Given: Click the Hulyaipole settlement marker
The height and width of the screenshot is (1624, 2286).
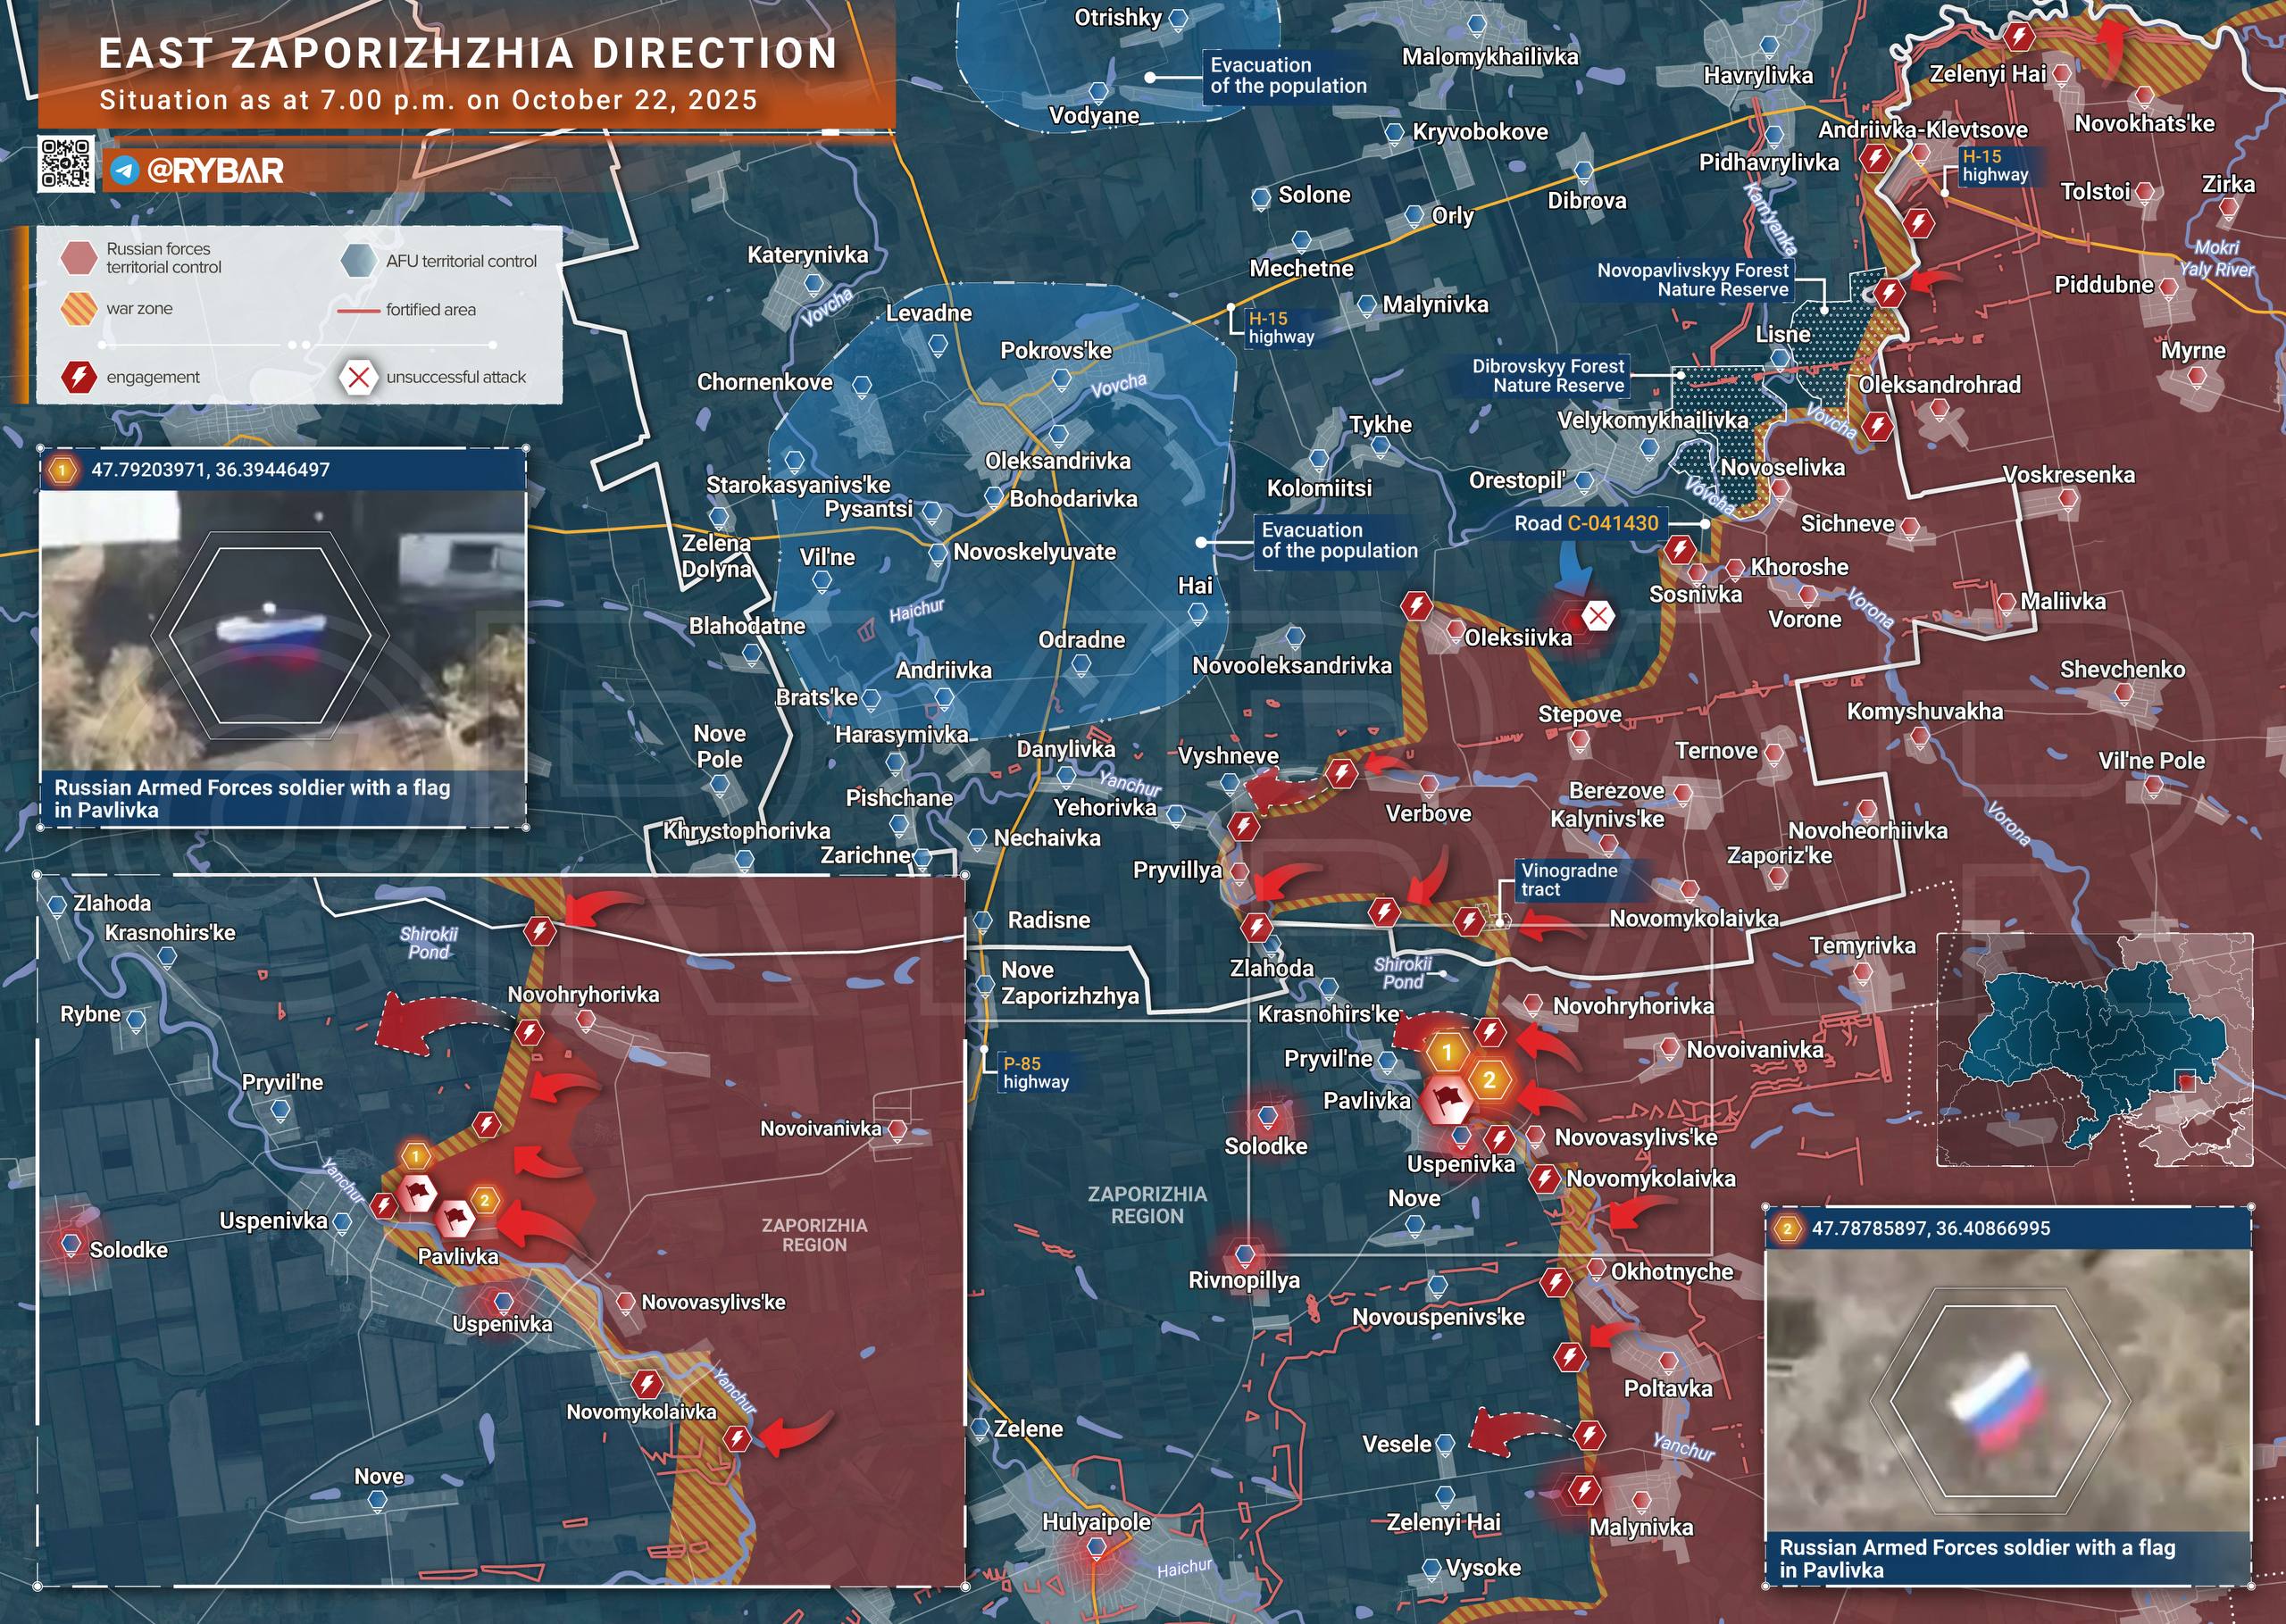Looking at the screenshot, I should pos(1097,1548).
